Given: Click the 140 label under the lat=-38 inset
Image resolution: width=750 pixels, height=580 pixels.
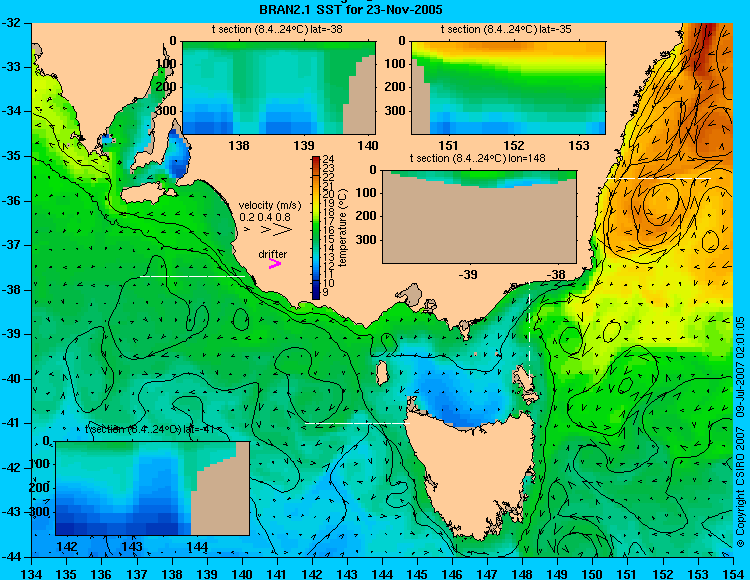Looking at the screenshot, I should tap(369, 146).
